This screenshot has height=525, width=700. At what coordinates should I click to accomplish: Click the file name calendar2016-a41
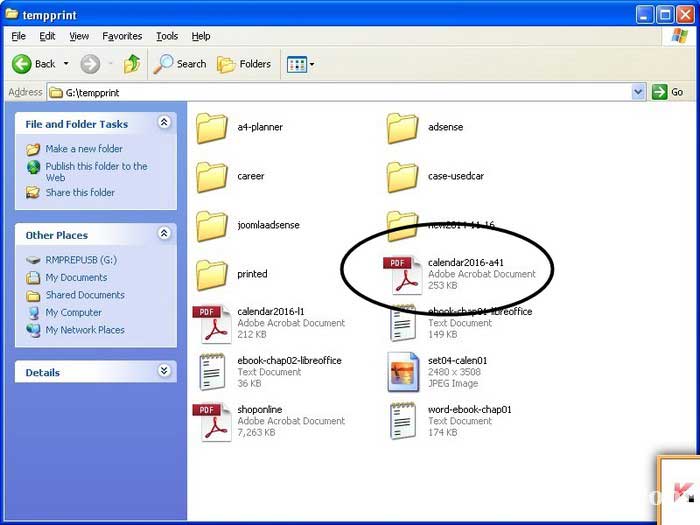(x=466, y=262)
